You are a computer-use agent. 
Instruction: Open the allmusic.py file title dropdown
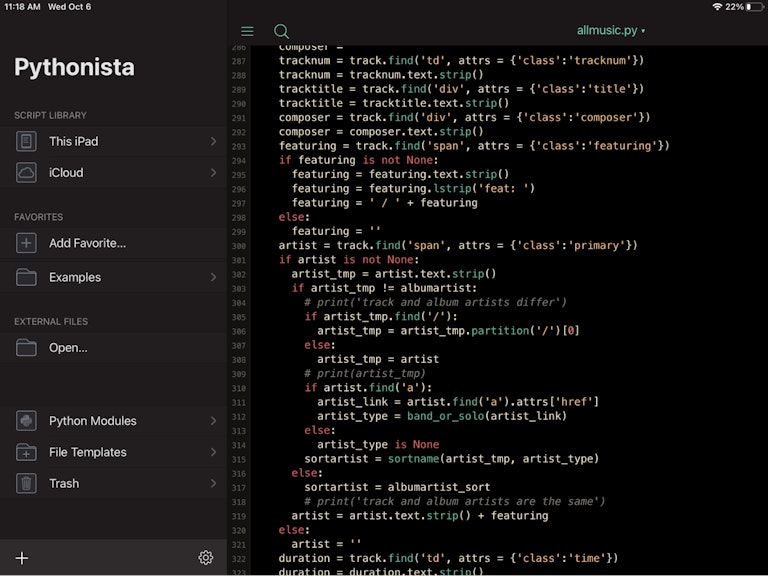point(611,30)
